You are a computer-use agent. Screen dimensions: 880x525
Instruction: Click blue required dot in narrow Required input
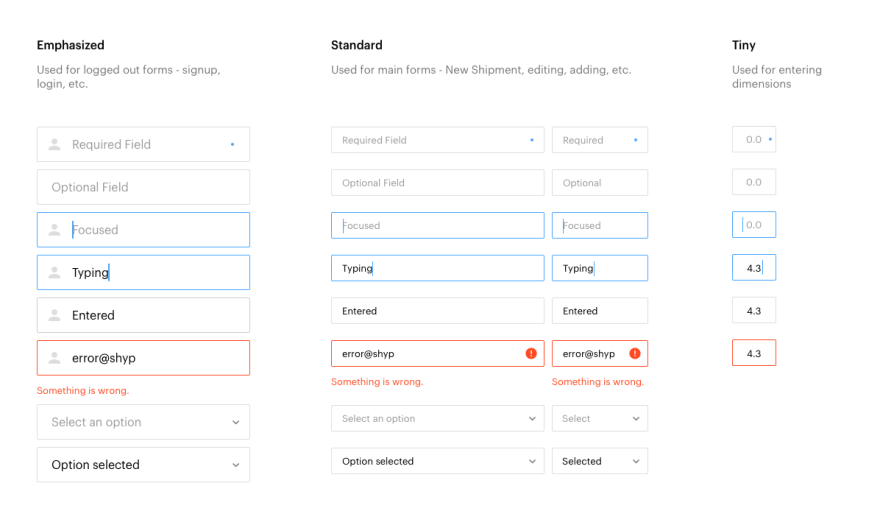tap(635, 140)
